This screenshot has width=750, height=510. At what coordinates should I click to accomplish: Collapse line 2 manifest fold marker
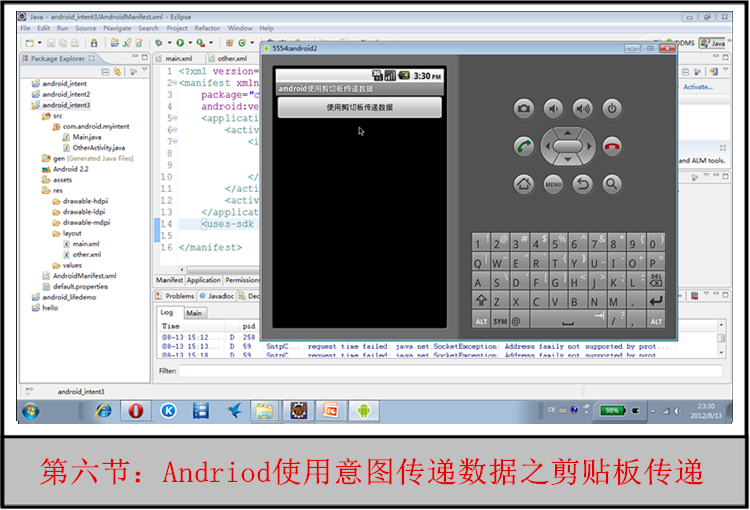point(176,83)
